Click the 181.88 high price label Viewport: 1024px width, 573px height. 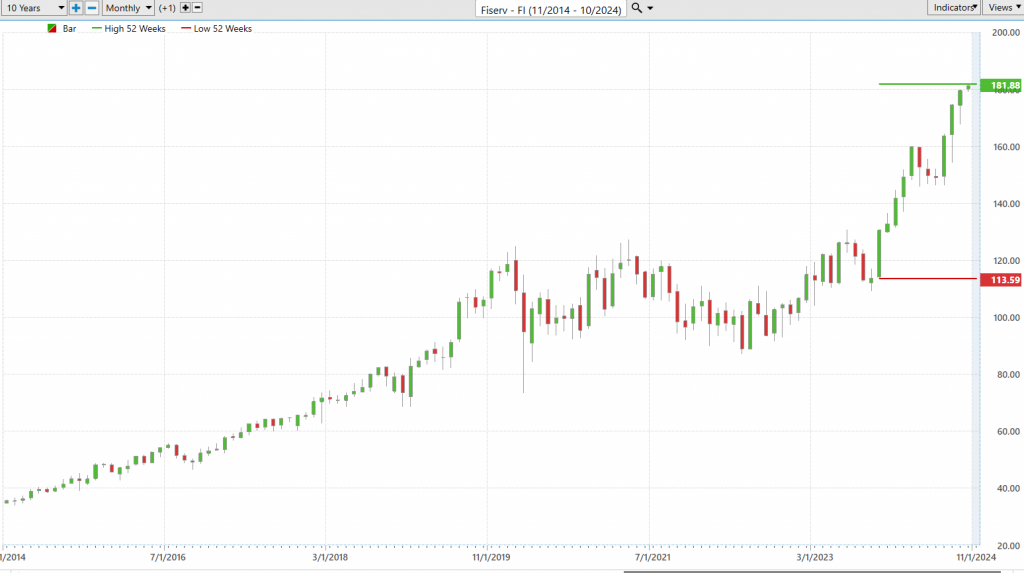1000,85
